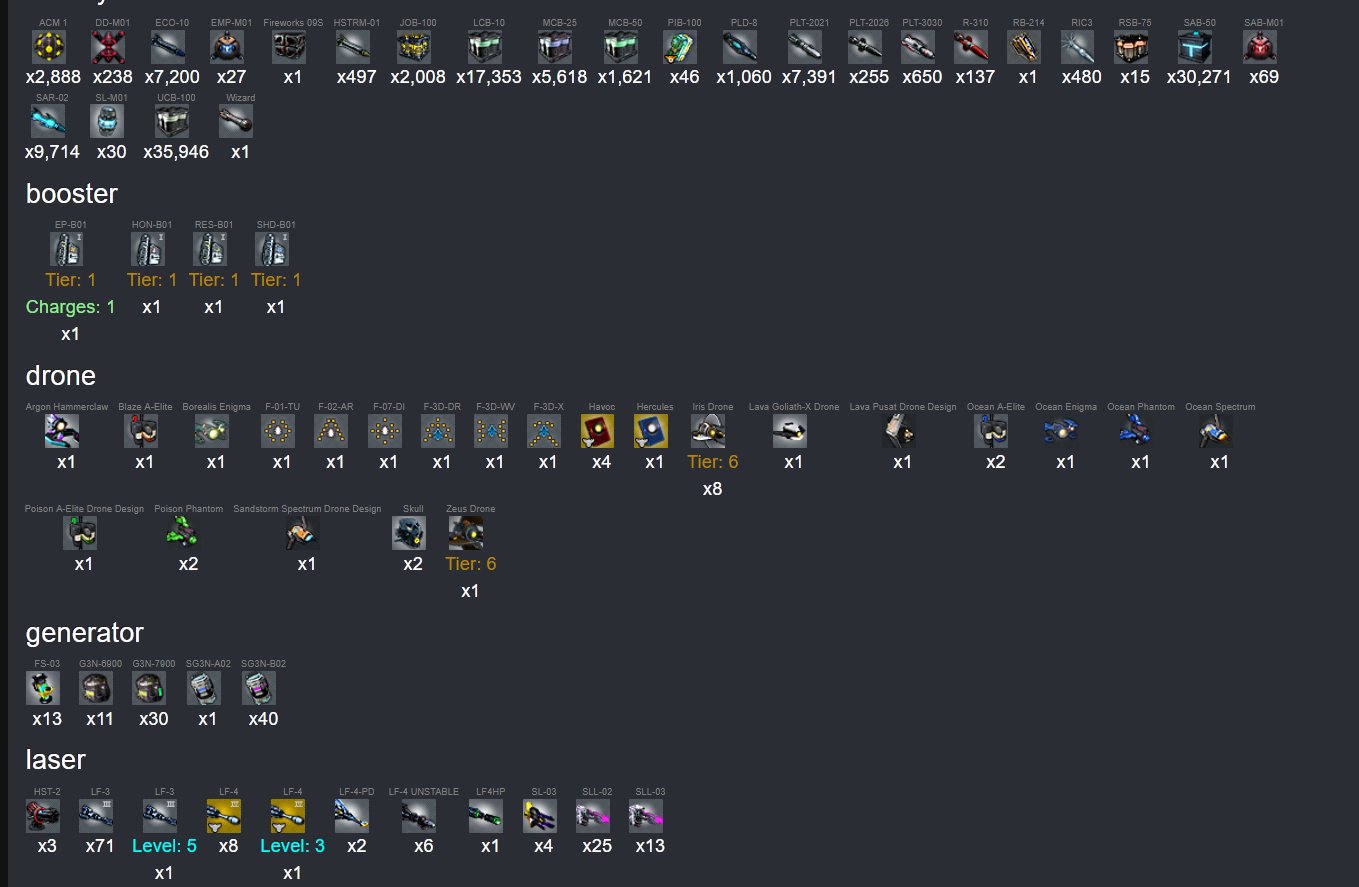Select the HST-2 laser icon
The height and width of the screenshot is (887, 1359).
pos(43,816)
